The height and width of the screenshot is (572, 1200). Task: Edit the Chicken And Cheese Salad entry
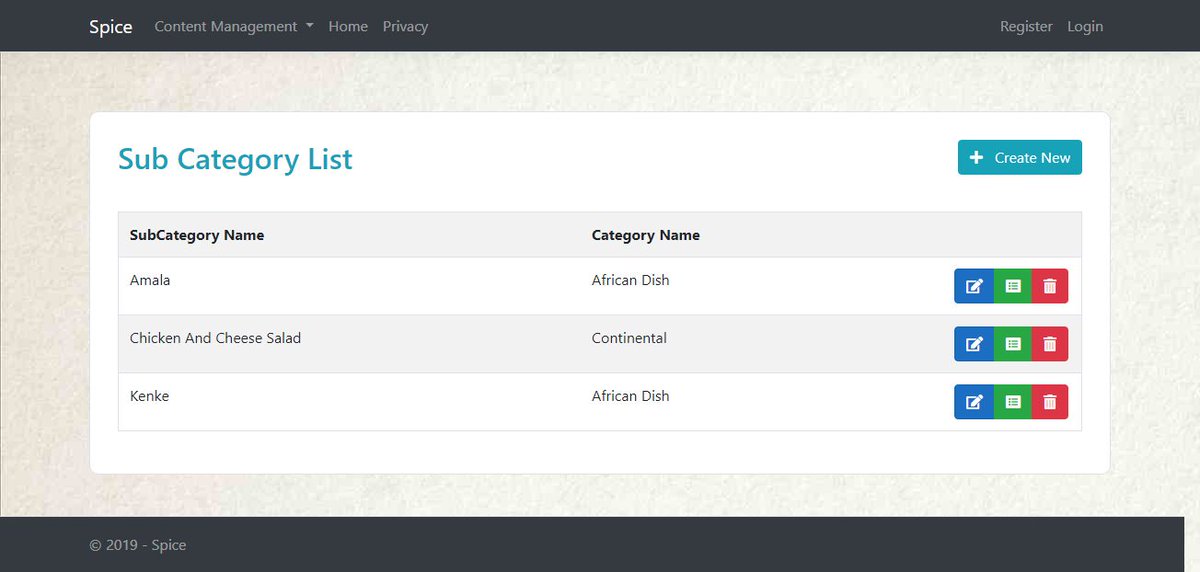click(974, 344)
